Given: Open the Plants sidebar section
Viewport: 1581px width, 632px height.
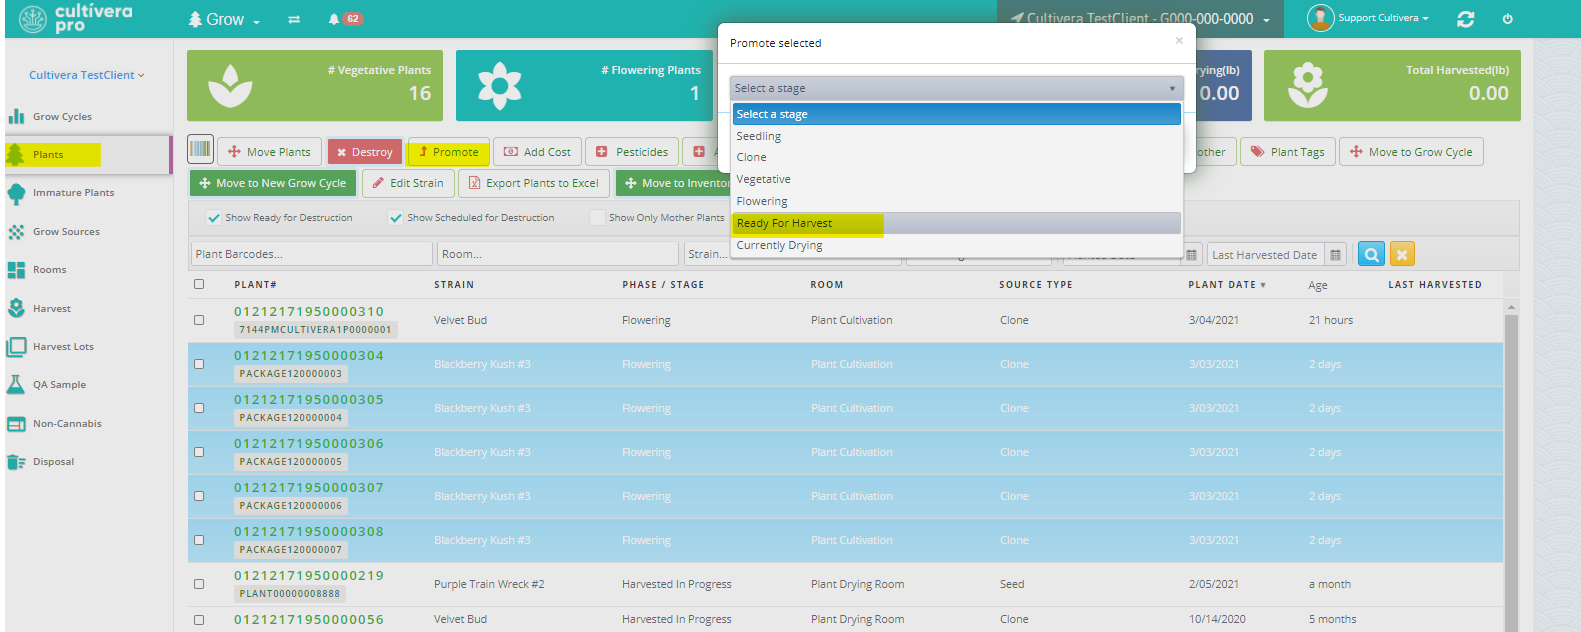Looking at the screenshot, I should pyautogui.click(x=48, y=155).
